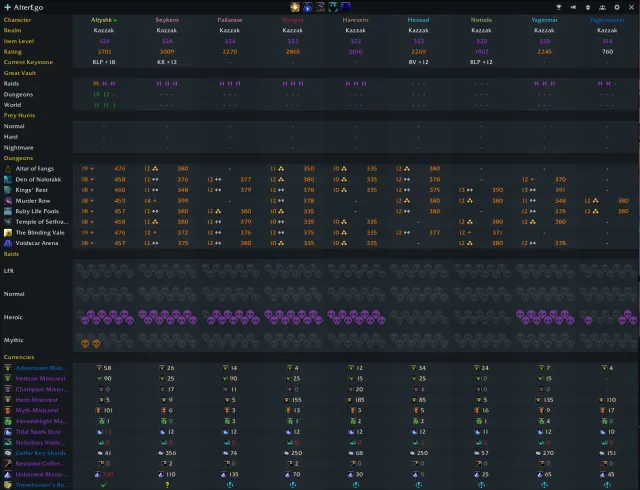Click the Myth Mistcrest currency name

37,410
